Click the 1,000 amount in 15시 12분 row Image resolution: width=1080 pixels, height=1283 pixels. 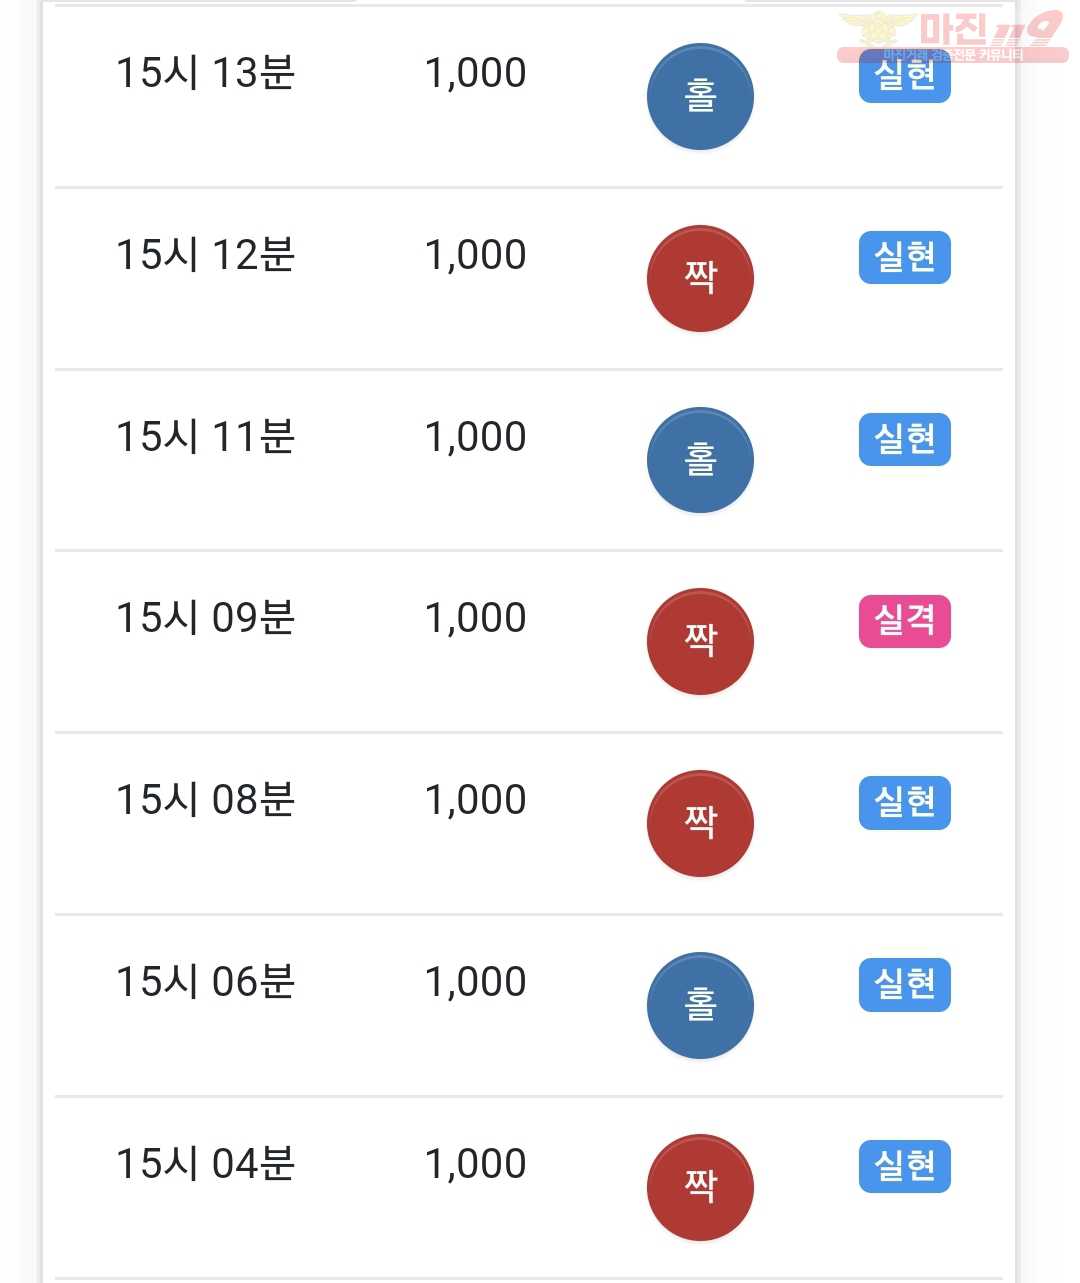(476, 255)
